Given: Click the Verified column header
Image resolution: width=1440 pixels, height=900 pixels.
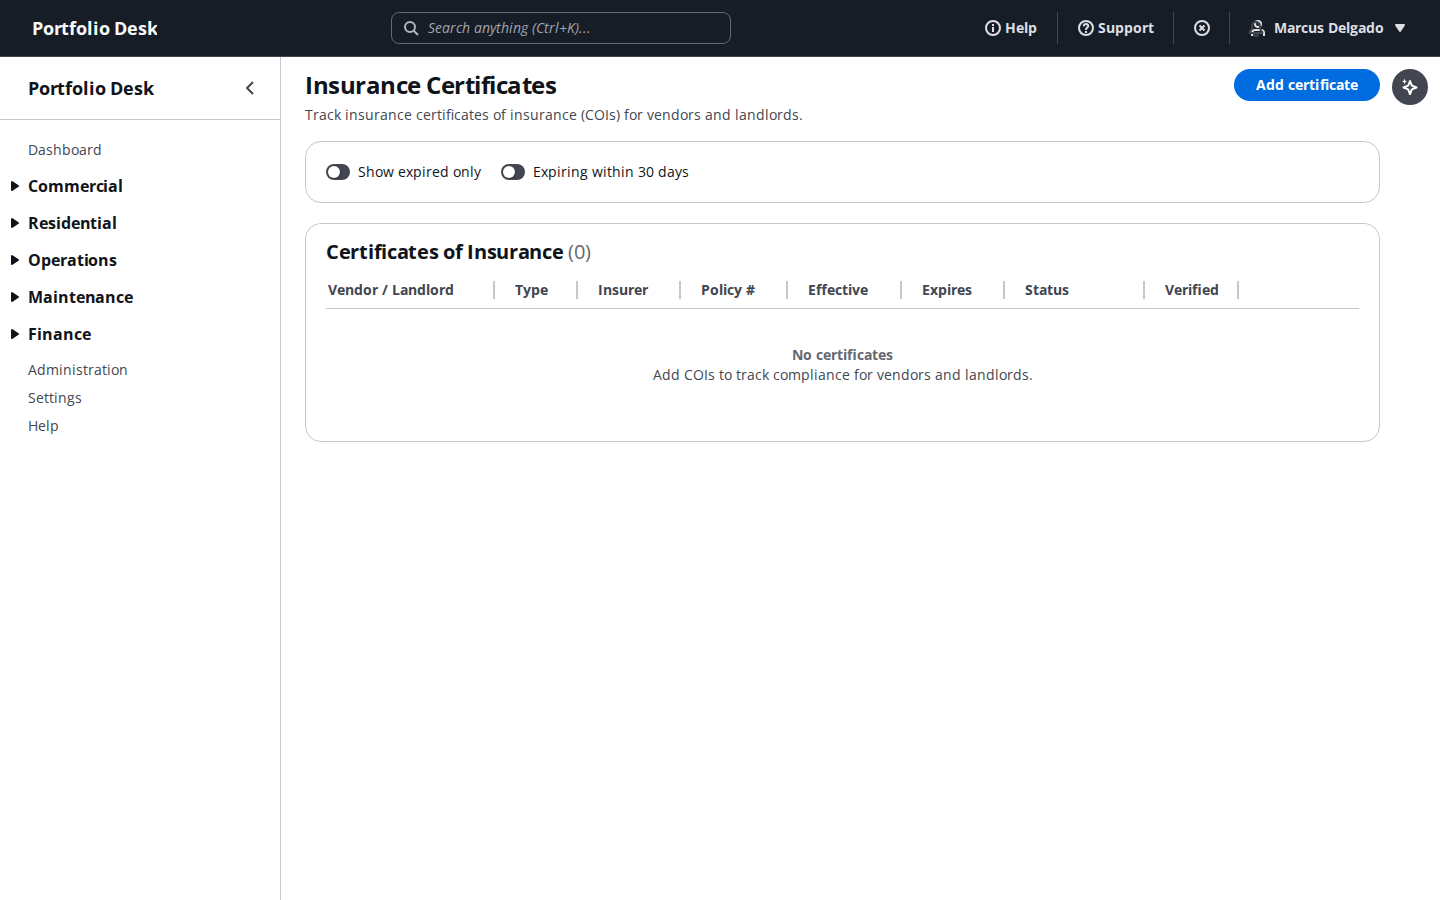Looking at the screenshot, I should pyautogui.click(x=1192, y=290).
